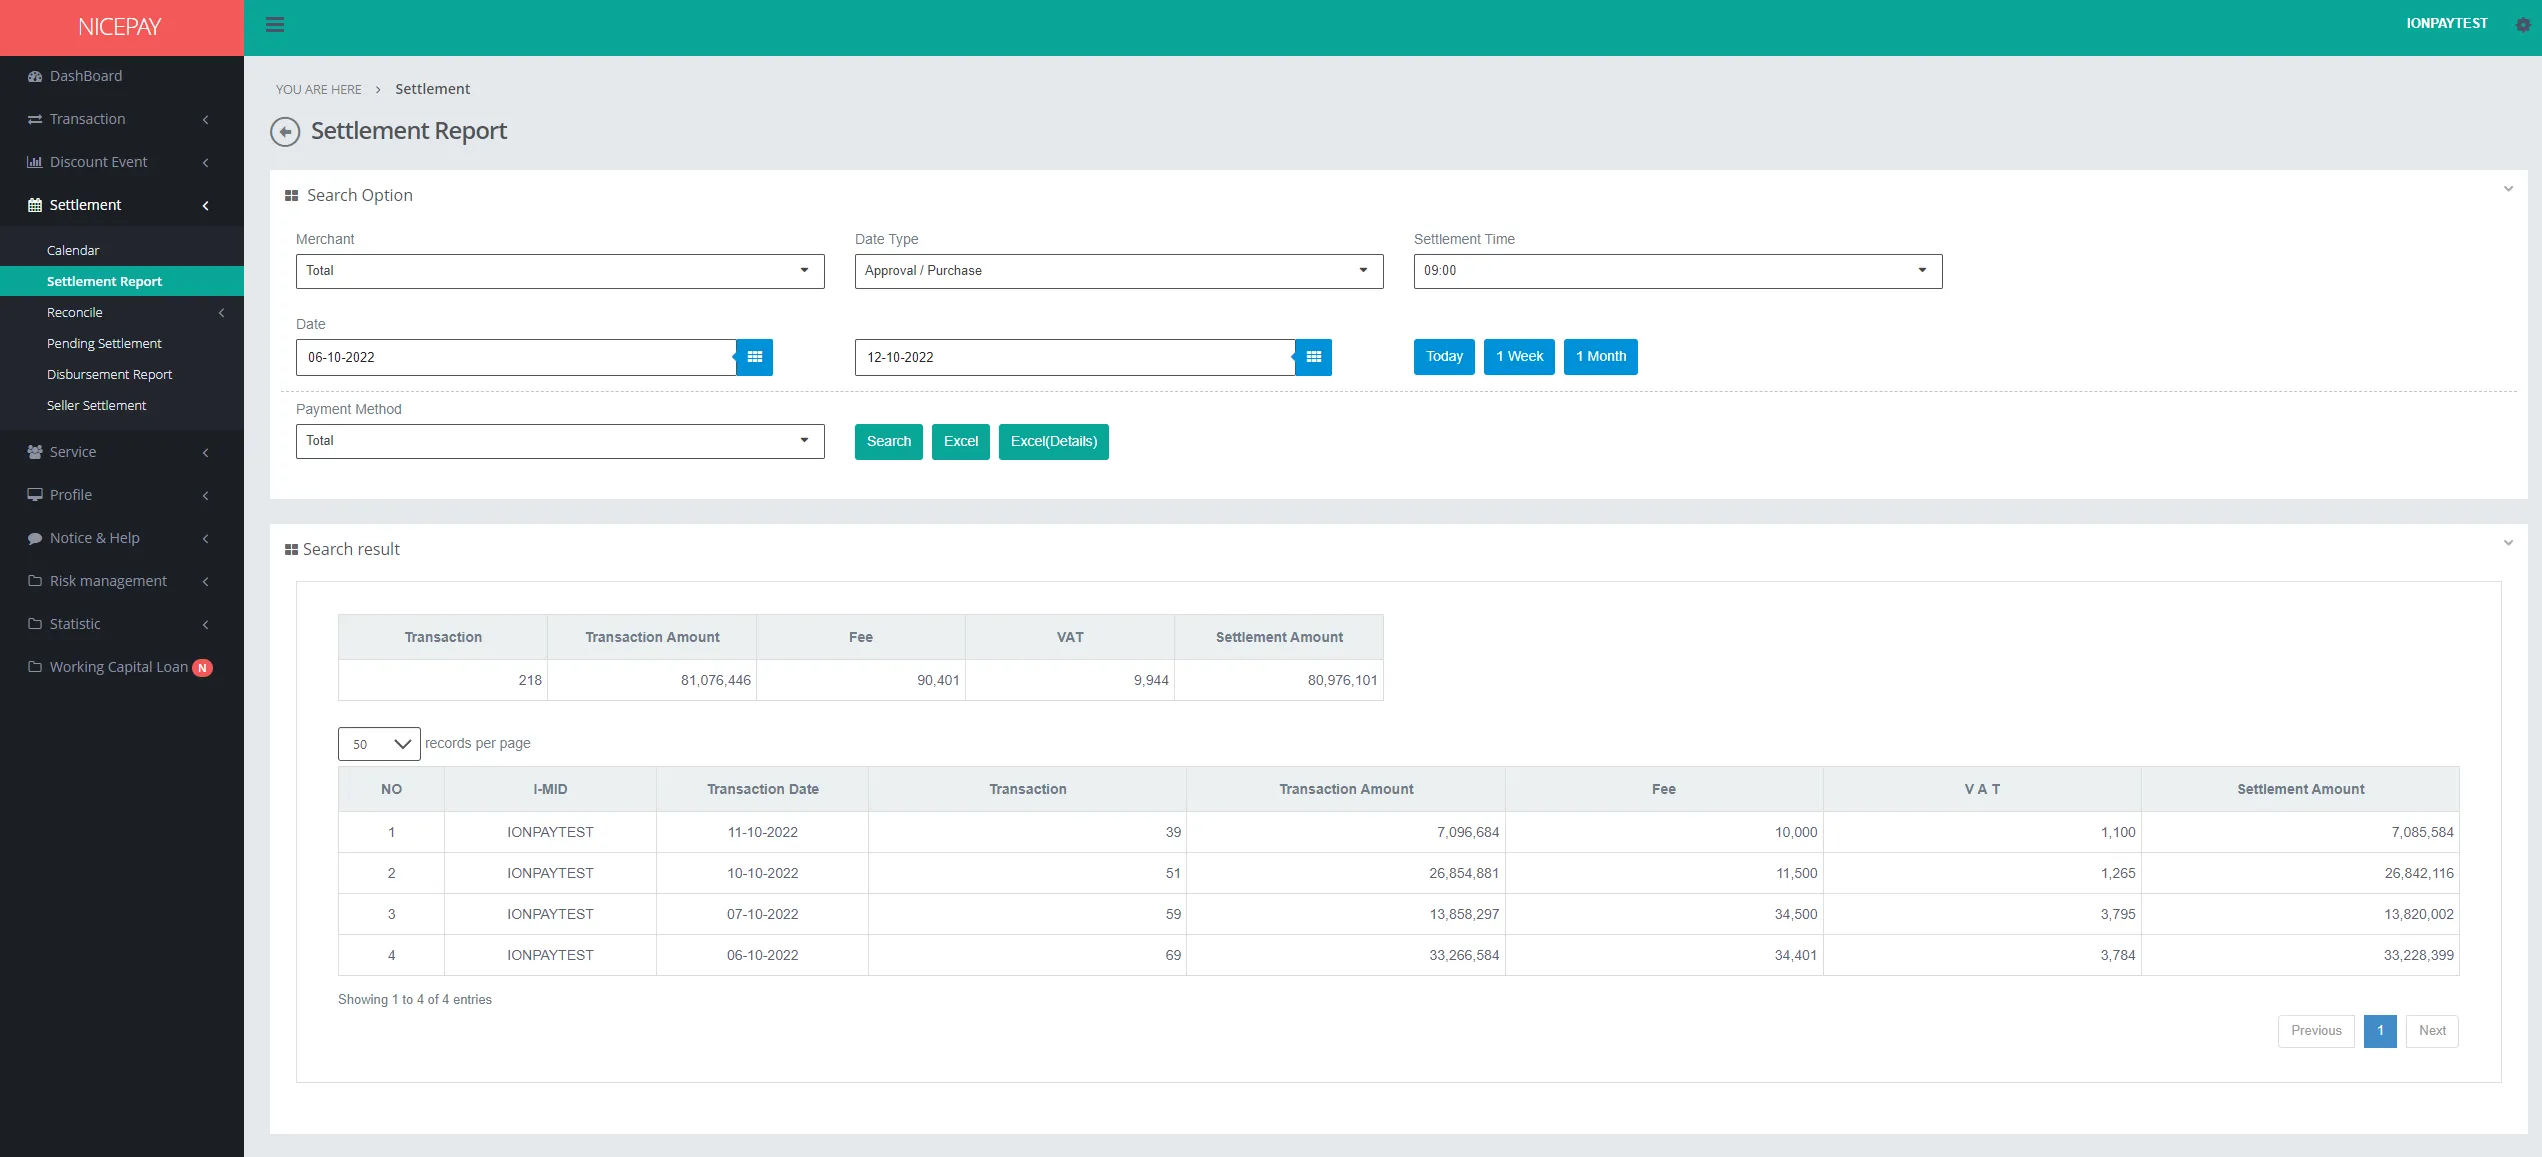Expand the Service menu chevron
Viewport: 2542px width, 1157px height.
tap(205, 453)
